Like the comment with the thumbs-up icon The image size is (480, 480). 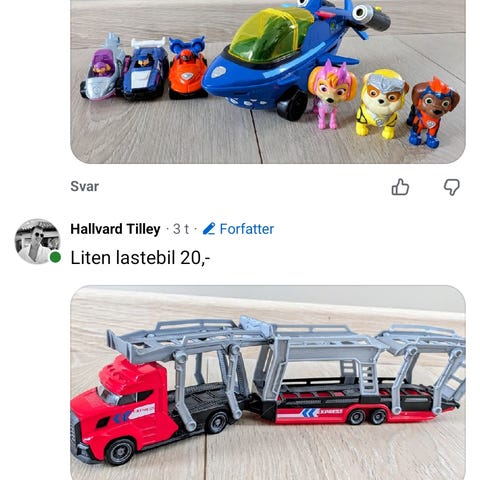(400, 187)
